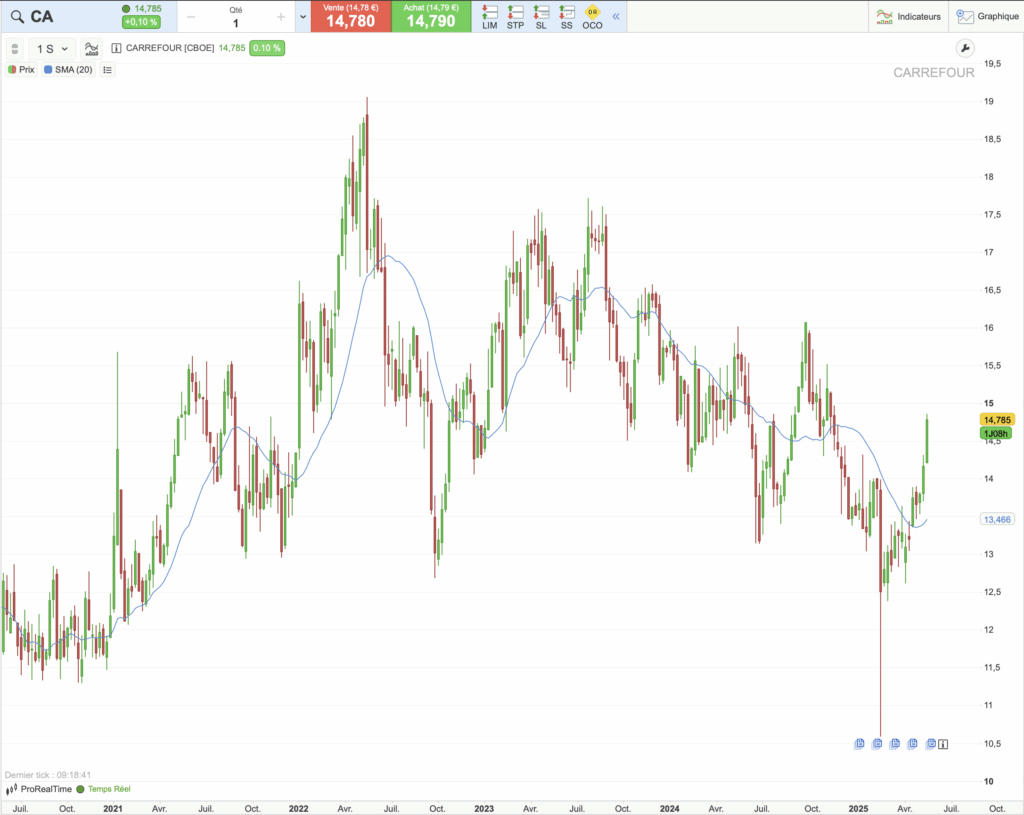Screen dimensions: 1024x815
Task: Collapse the order toolbar with double chevron
Action: click(616, 16)
